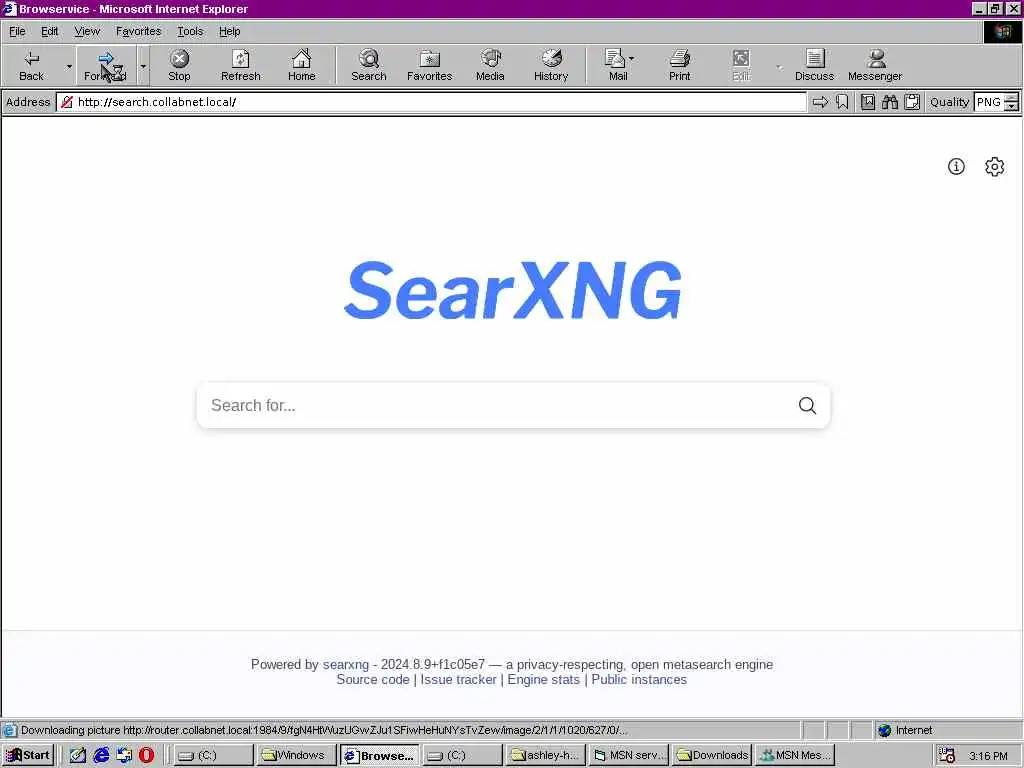Open the Edit menu

tap(49, 31)
